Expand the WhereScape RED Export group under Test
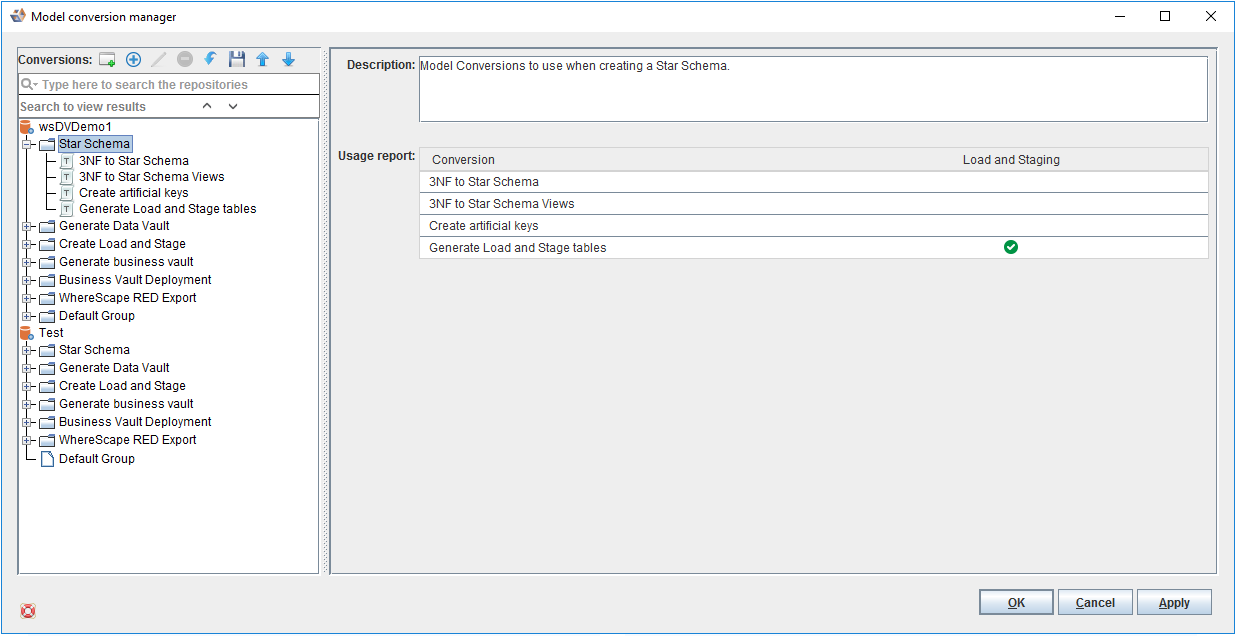This screenshot has width=1238, height=636. (28, 440)
